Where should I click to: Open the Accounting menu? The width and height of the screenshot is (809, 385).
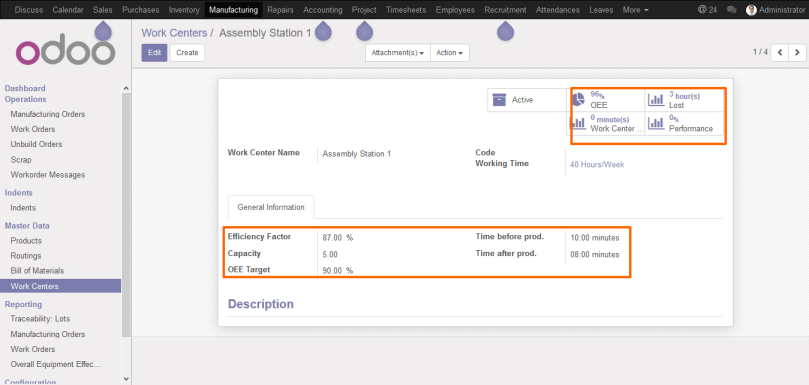pos(322,10)
